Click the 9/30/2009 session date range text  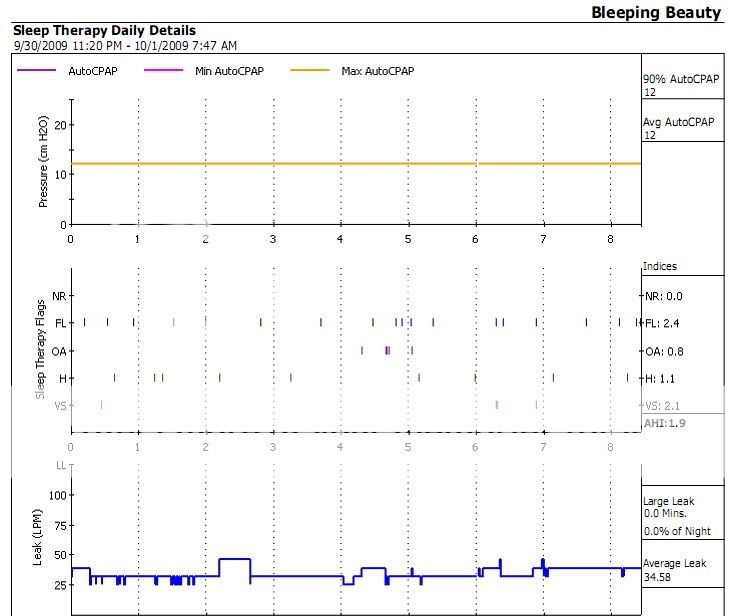tap(124, 46)
